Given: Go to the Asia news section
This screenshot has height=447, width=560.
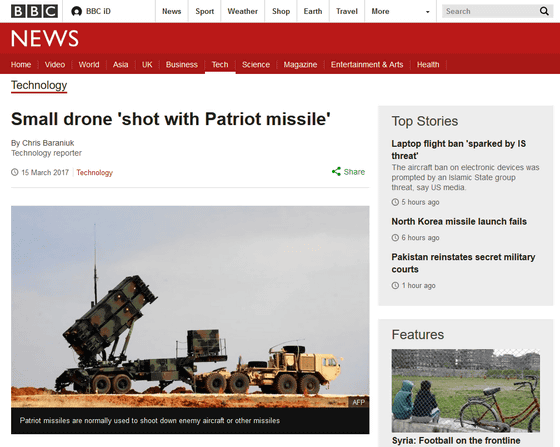Looking at the screenshot, I should (120, 65).
